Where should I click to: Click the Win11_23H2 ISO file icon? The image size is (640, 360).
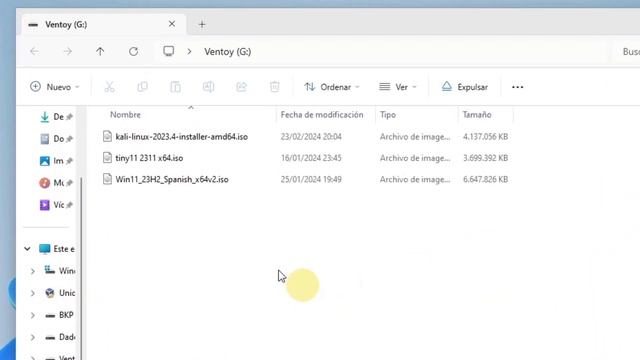[107, 179]
